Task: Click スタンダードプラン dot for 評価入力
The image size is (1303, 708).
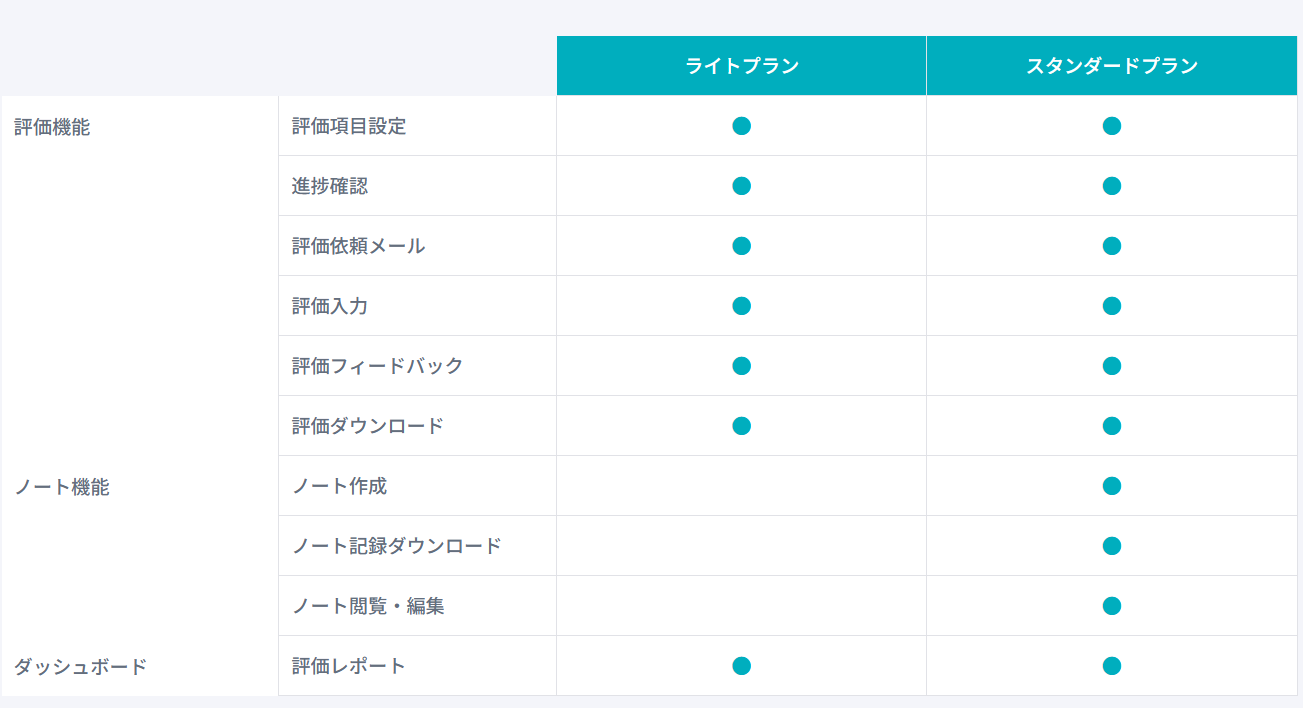Action: coord(1111,306)
